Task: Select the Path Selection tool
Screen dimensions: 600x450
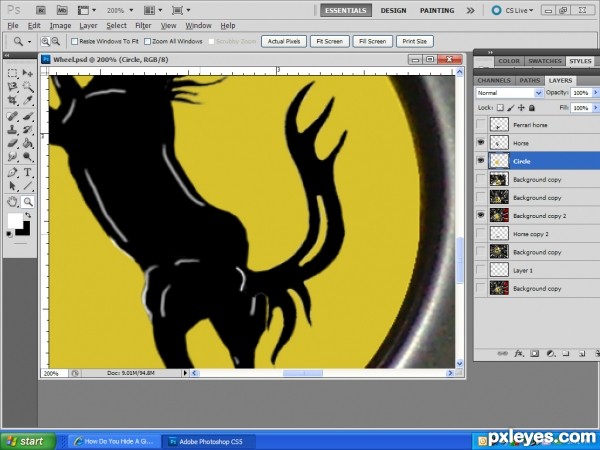Action: pos(13,186)
